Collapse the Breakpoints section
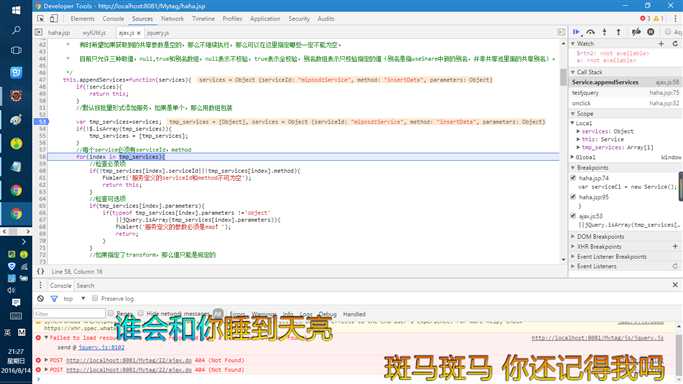The image size is (683, 384). pos(573,168)
